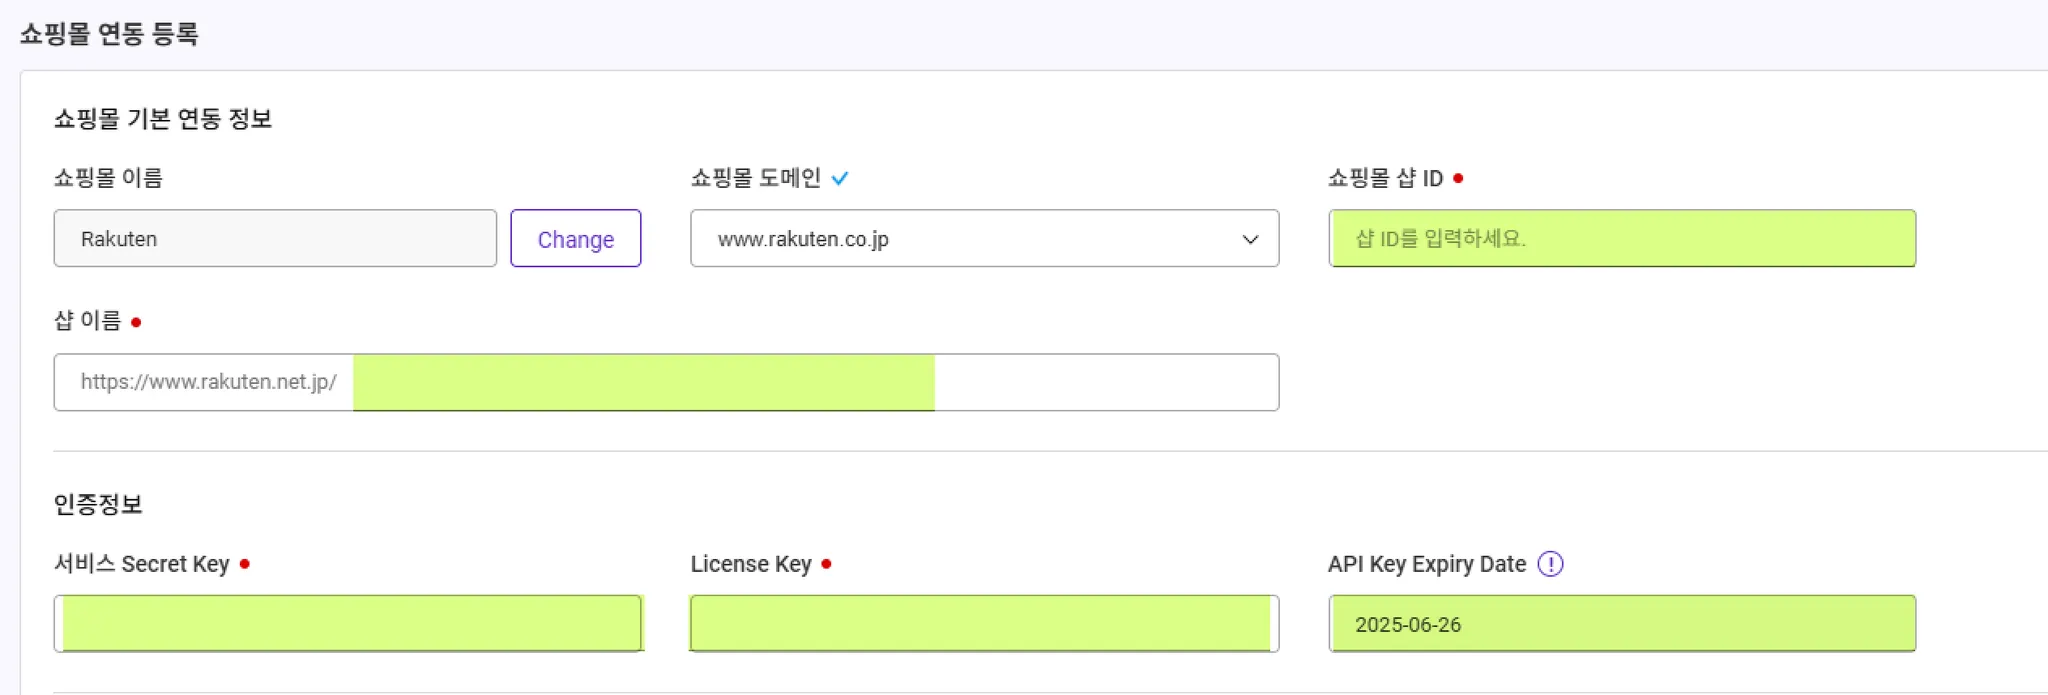This screenshot has height=695, width=2048.
Task: Focus the 서비스 Secret Key input
Action: coord(348,624)
